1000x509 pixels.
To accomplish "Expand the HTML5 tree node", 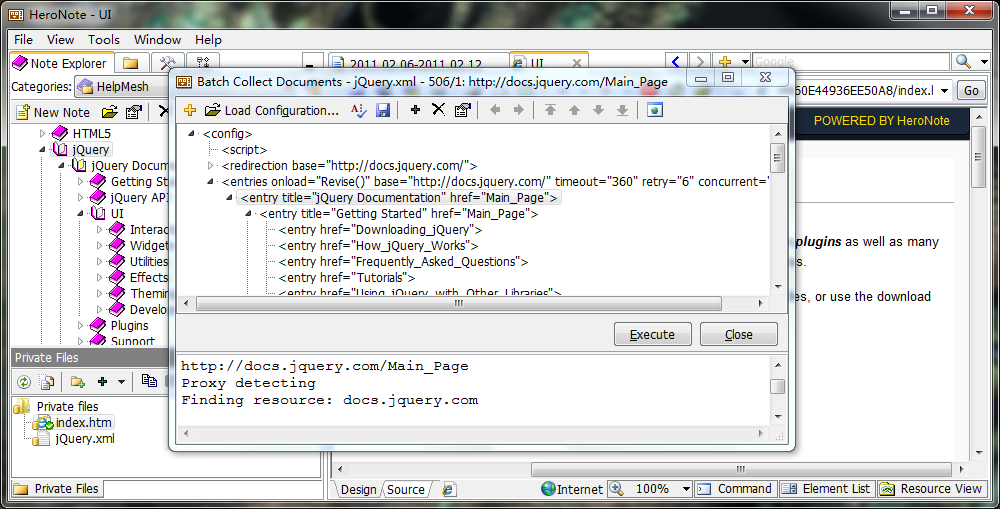I will point(43,133).
